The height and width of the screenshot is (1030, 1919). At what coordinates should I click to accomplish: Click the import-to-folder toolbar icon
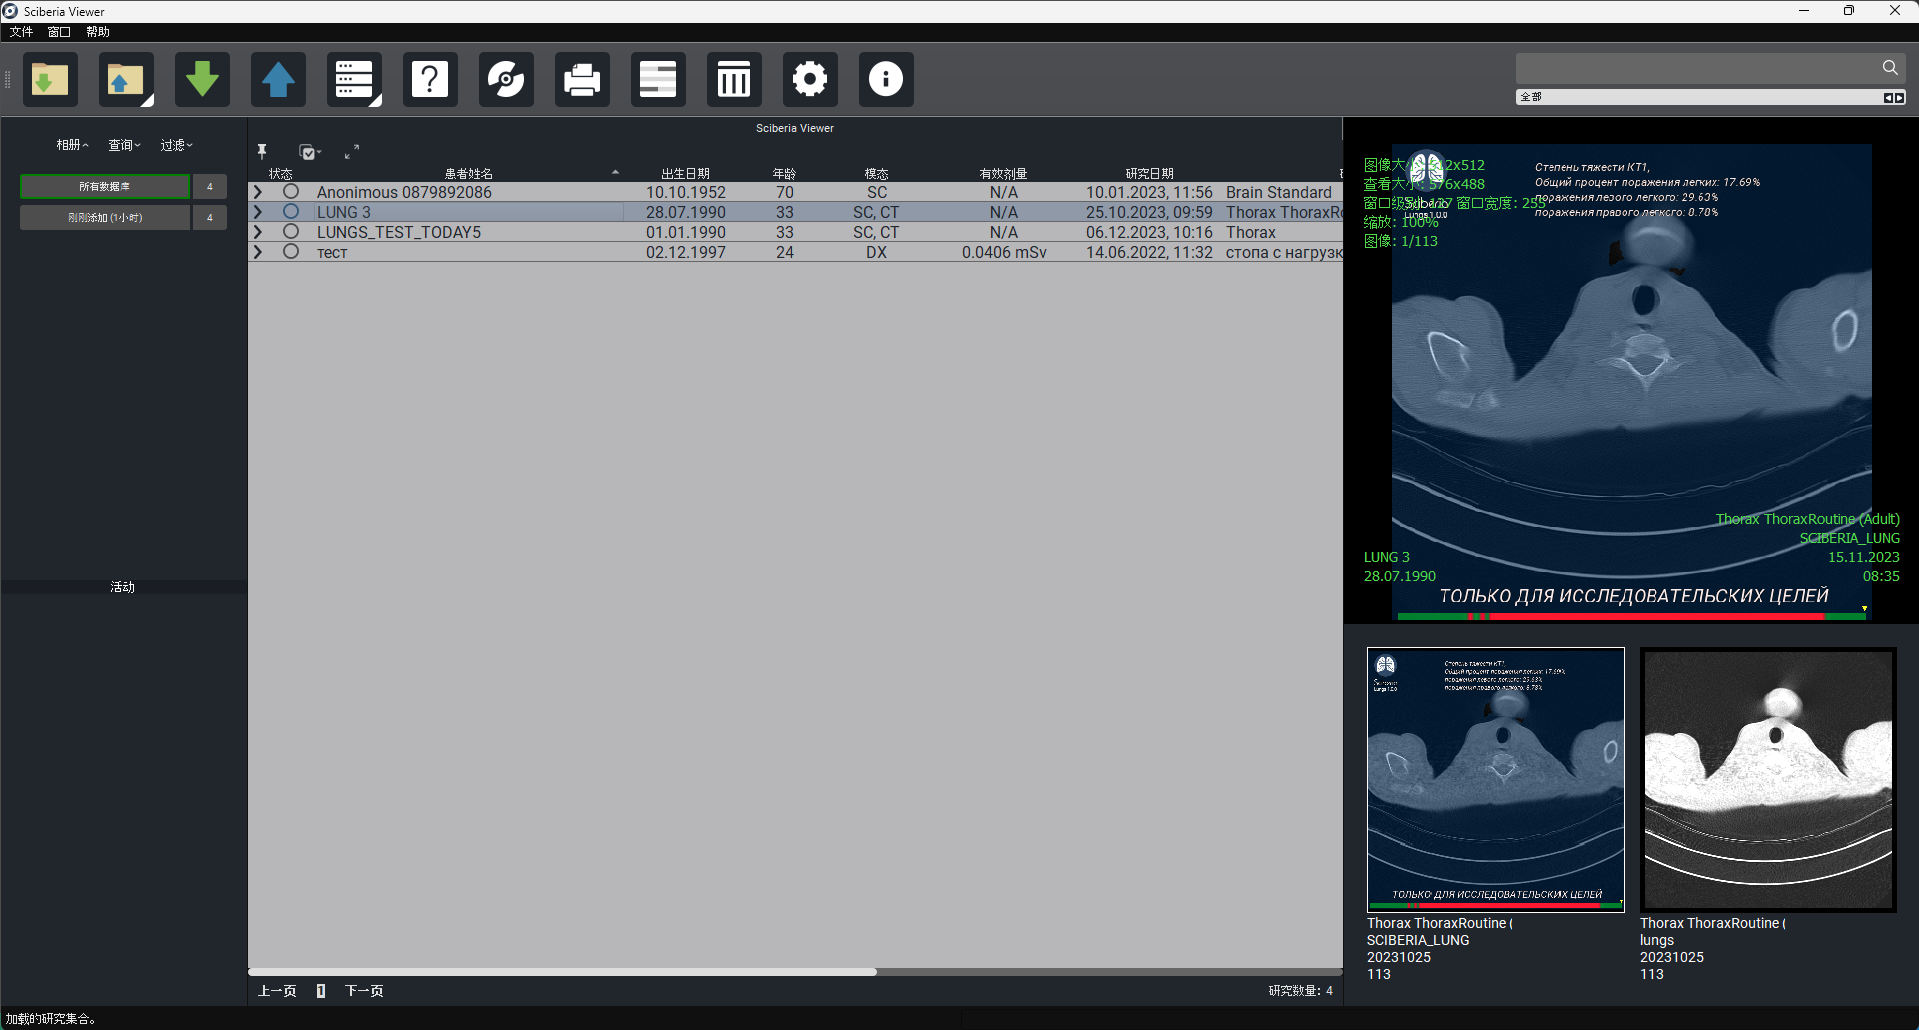50,79
